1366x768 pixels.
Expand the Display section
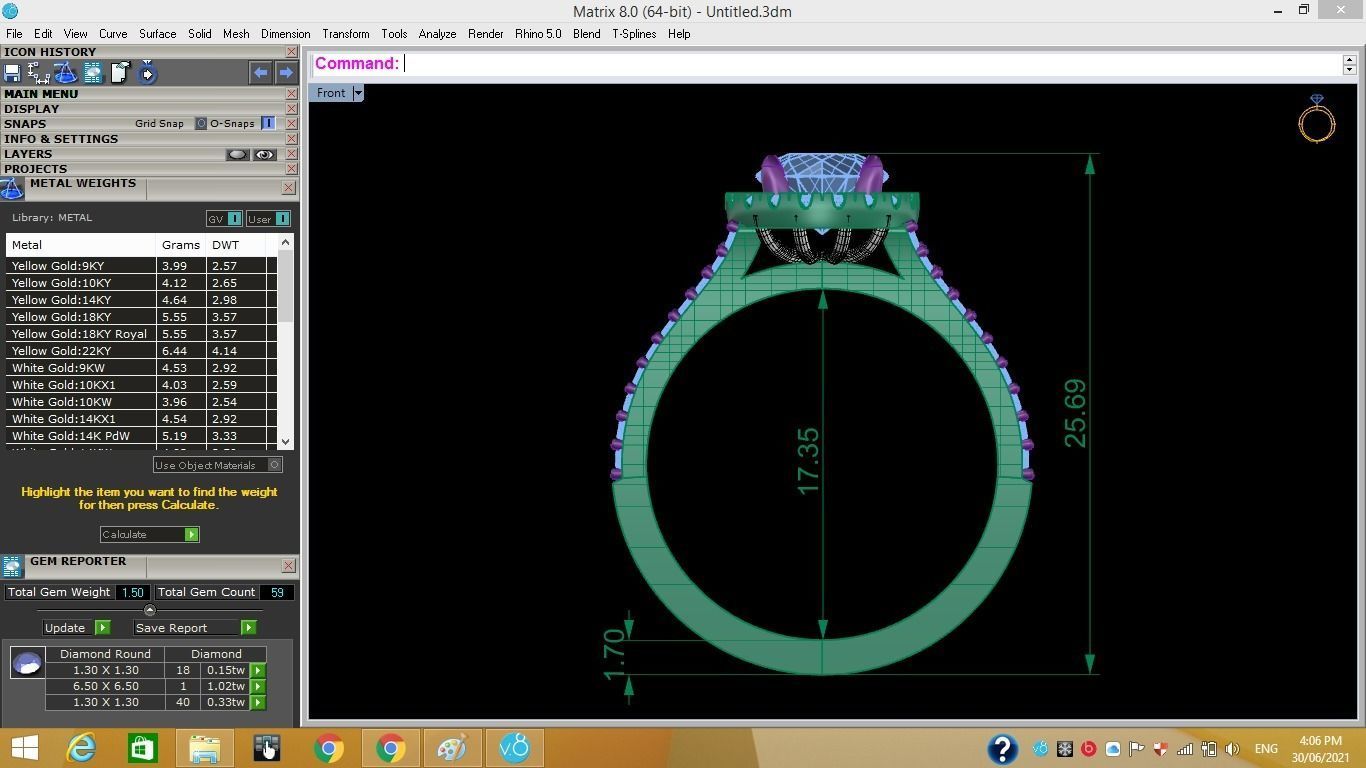tap(31, 109)
